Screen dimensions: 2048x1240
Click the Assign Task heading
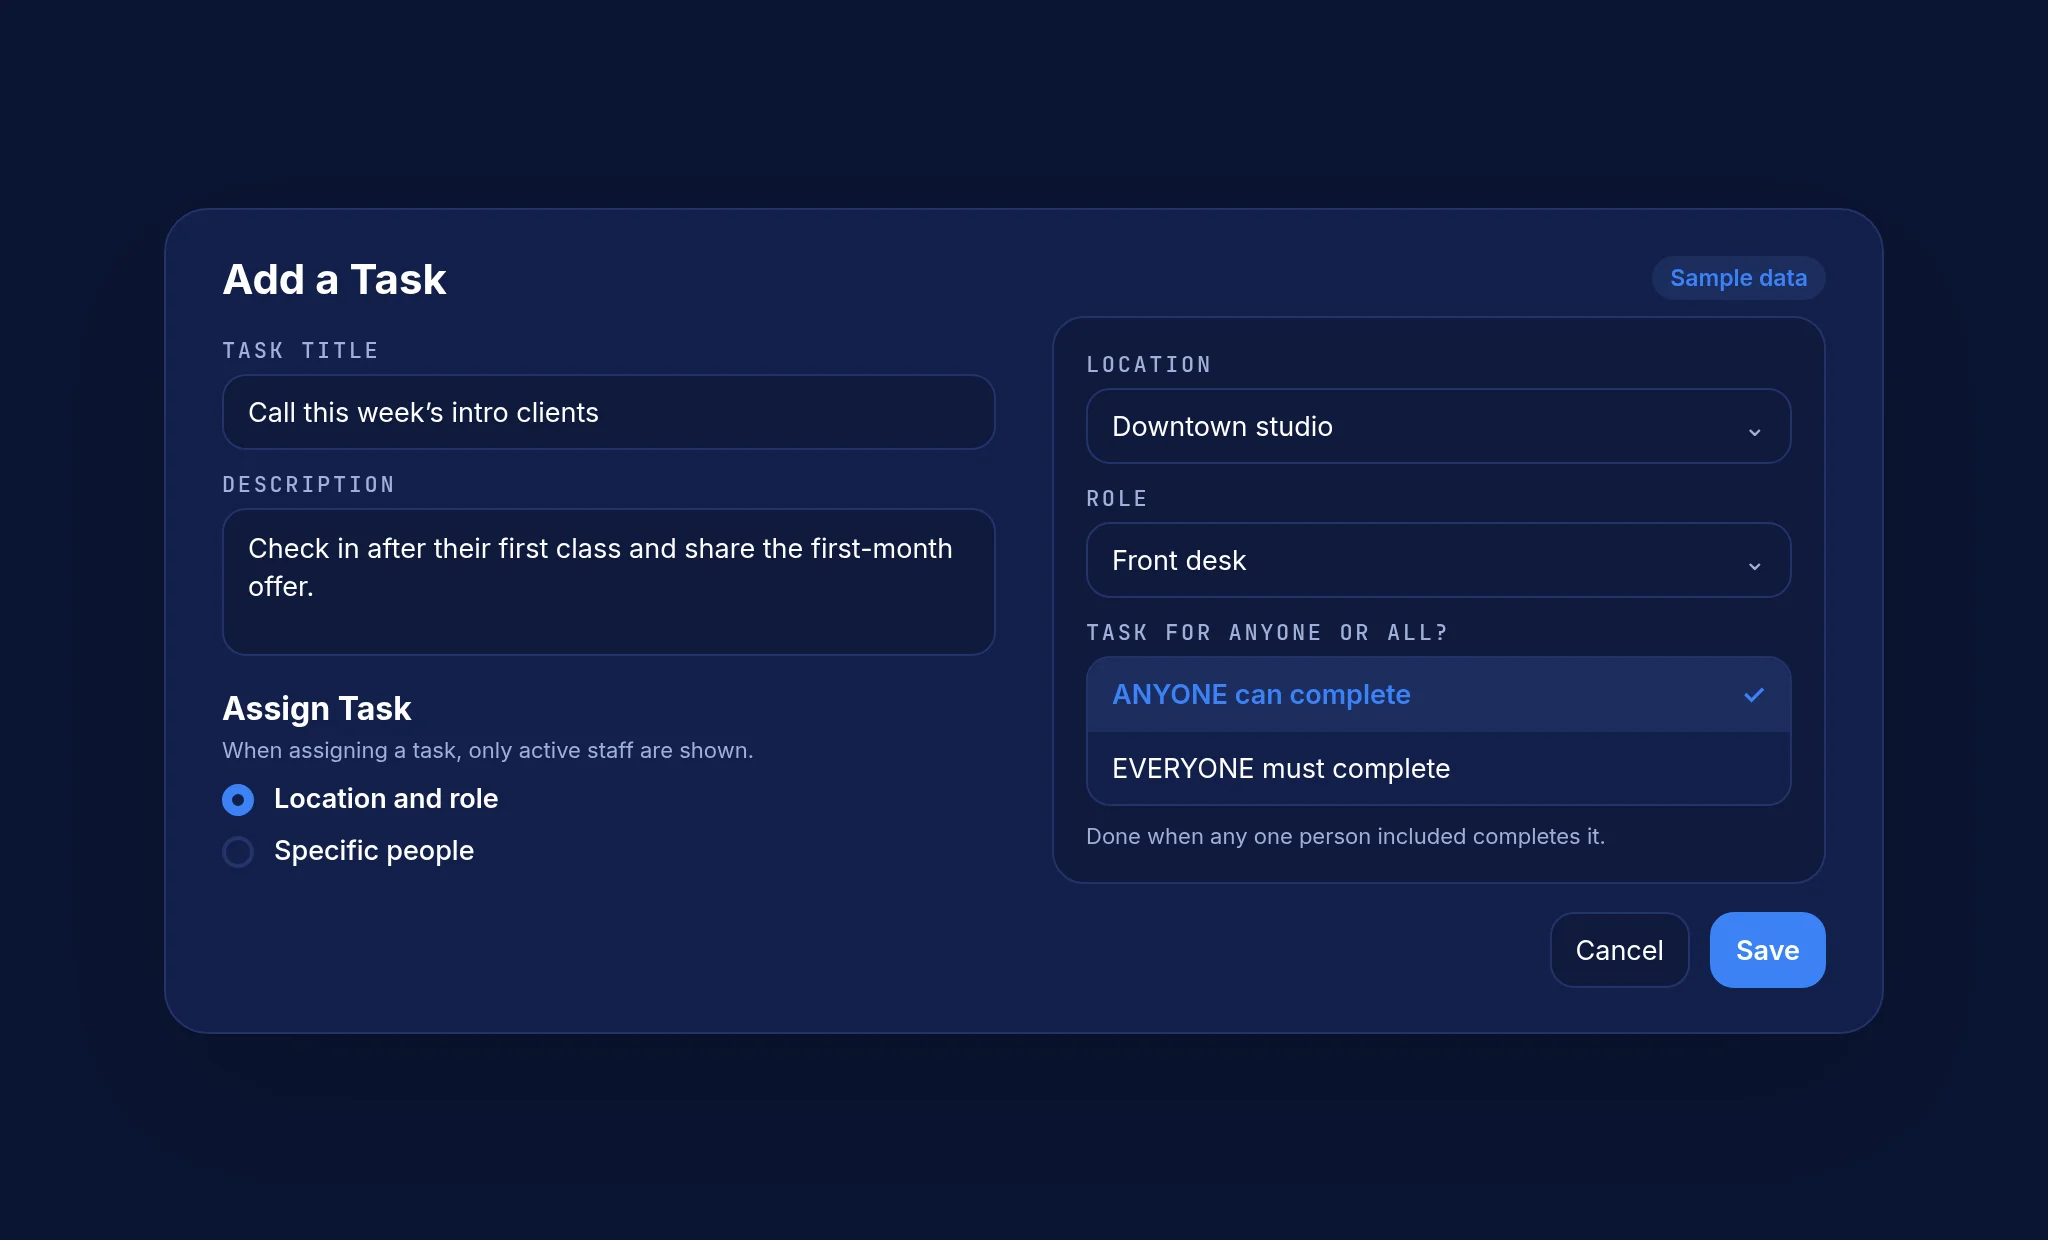point(316,708)
